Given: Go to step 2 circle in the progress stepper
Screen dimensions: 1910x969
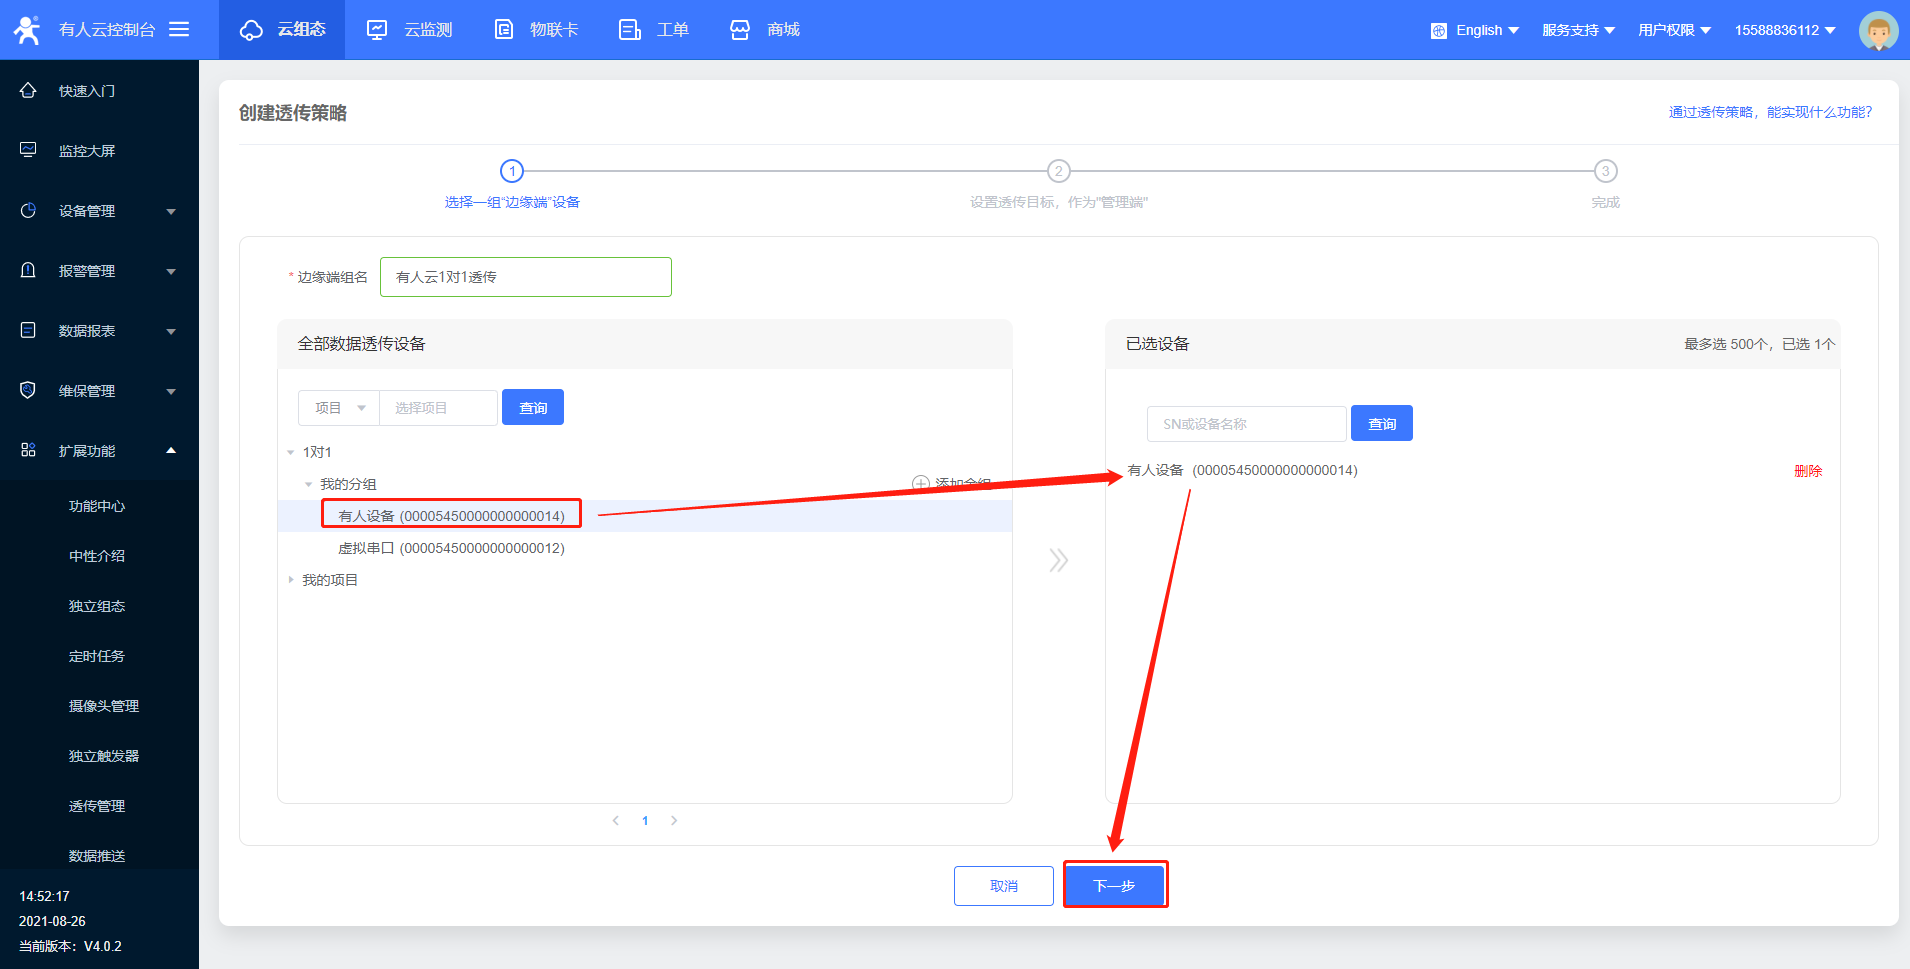Looking at the screenshot, I should click(x=1058, y=171).
